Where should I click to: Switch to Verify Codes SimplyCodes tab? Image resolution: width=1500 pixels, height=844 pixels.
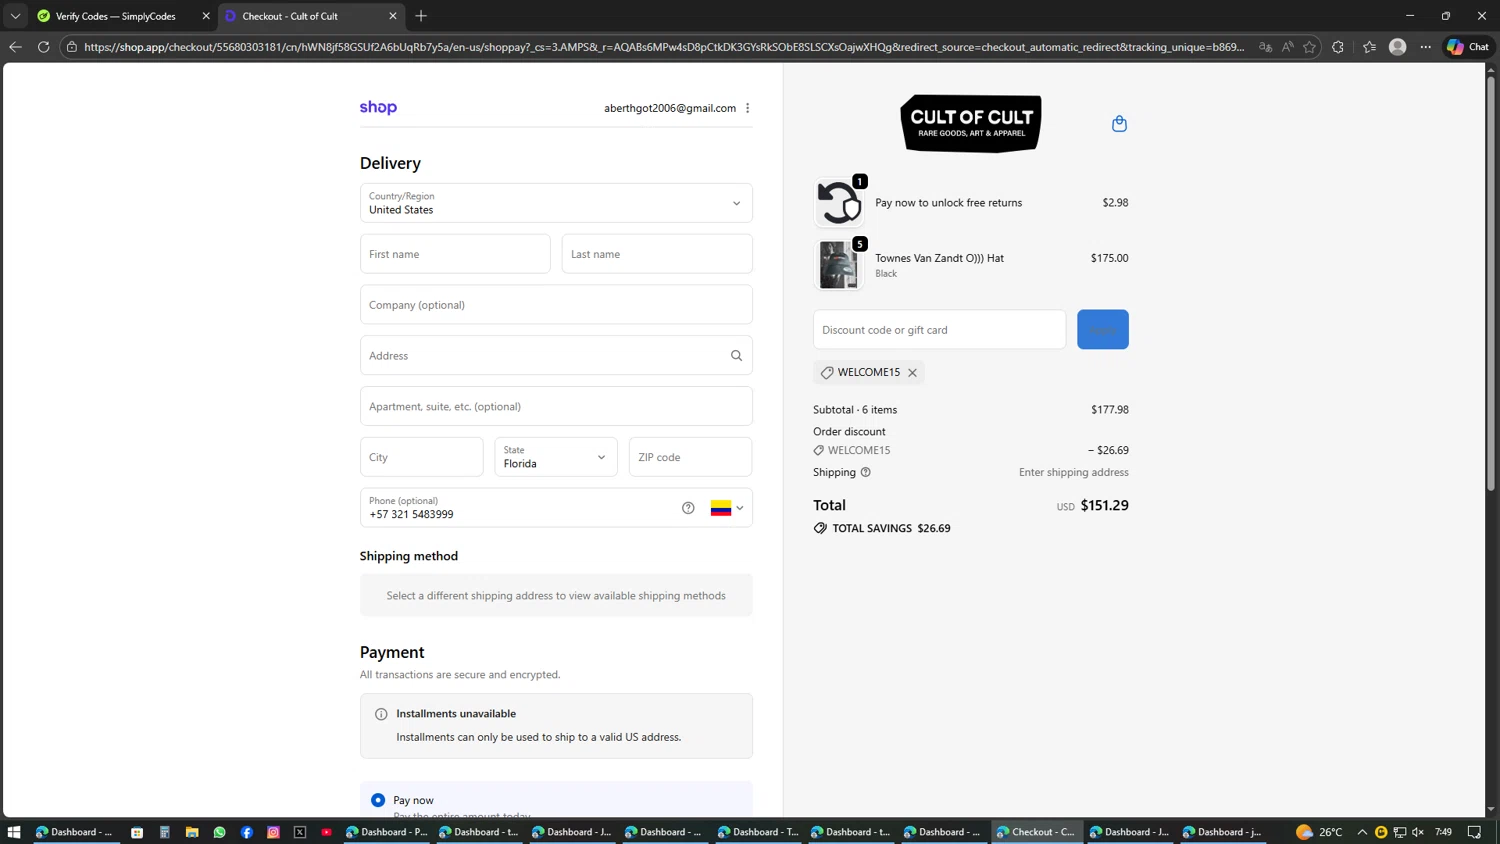pos(115,16)
